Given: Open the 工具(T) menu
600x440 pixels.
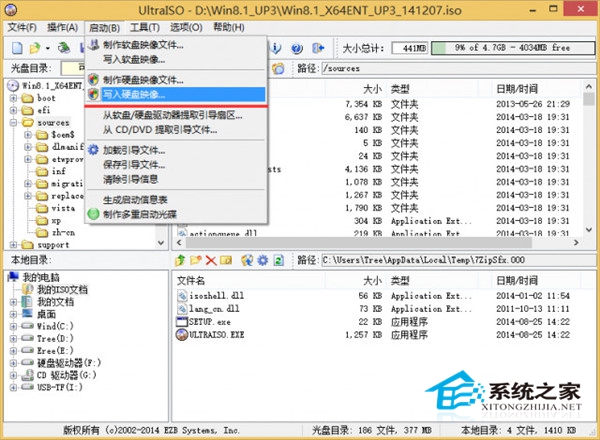Looking at the screenshot, I should tap(145, 27).
